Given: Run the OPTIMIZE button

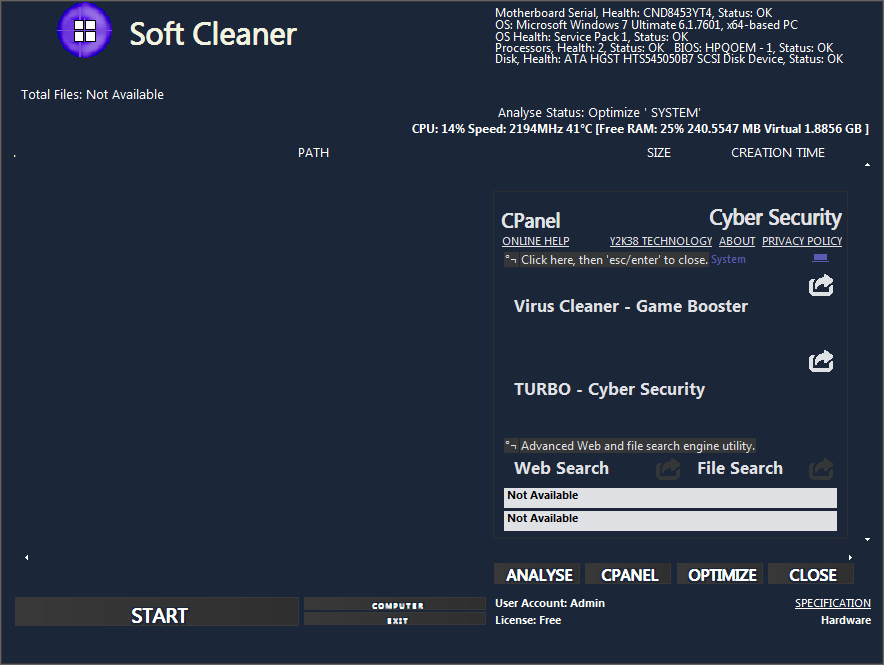Looking at the screenshot, I should click(721, 574).
